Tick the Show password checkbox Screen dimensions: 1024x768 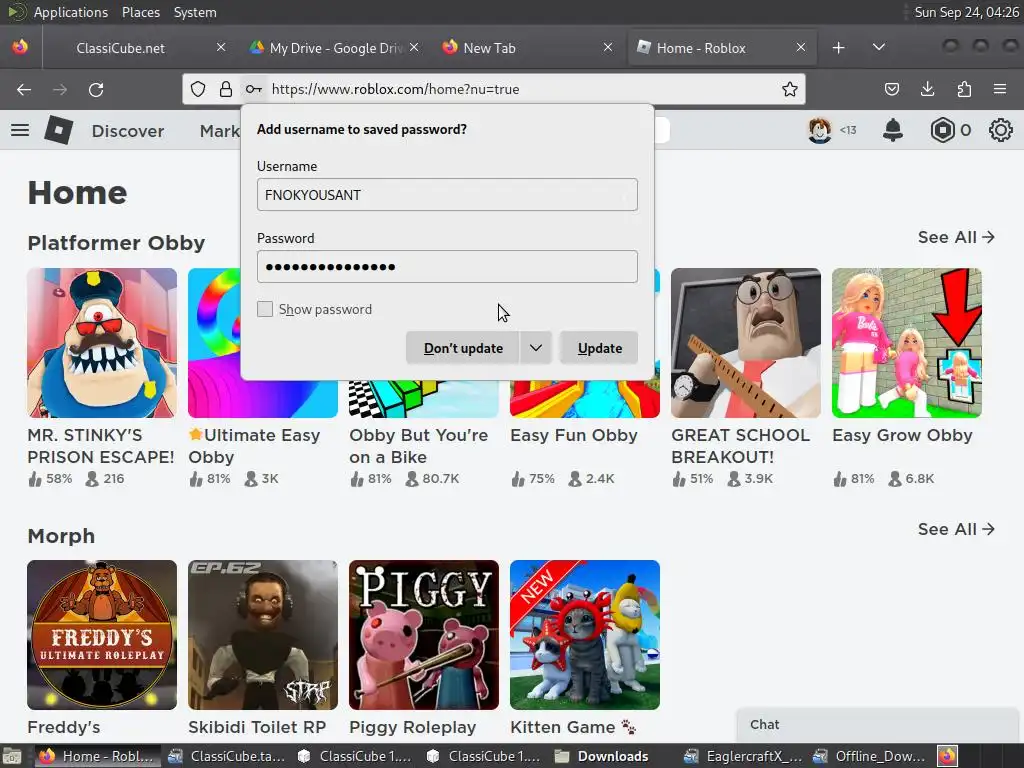pos(264,309)
